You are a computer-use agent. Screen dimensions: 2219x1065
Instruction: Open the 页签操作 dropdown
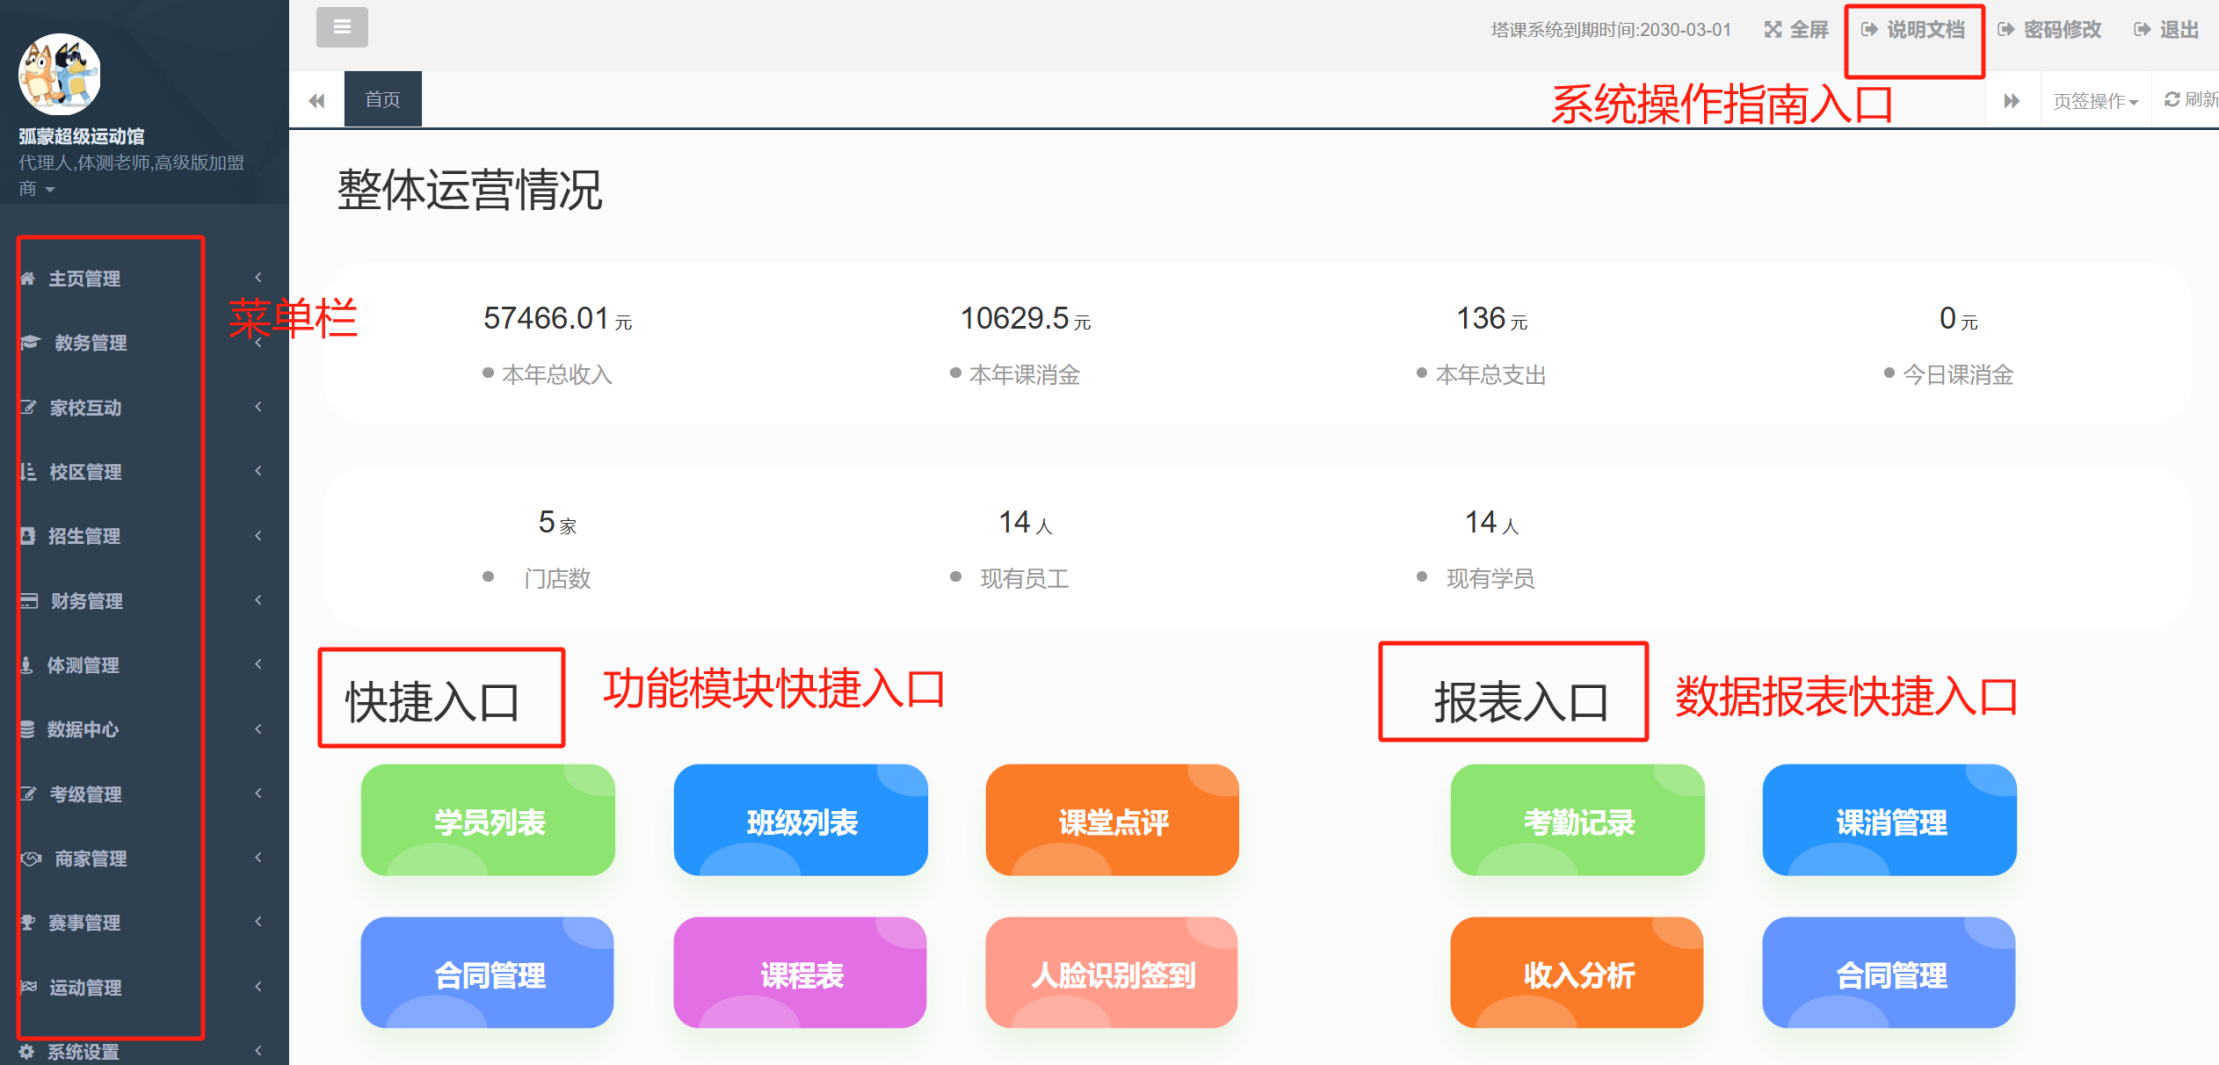[x=2095, y=101]
